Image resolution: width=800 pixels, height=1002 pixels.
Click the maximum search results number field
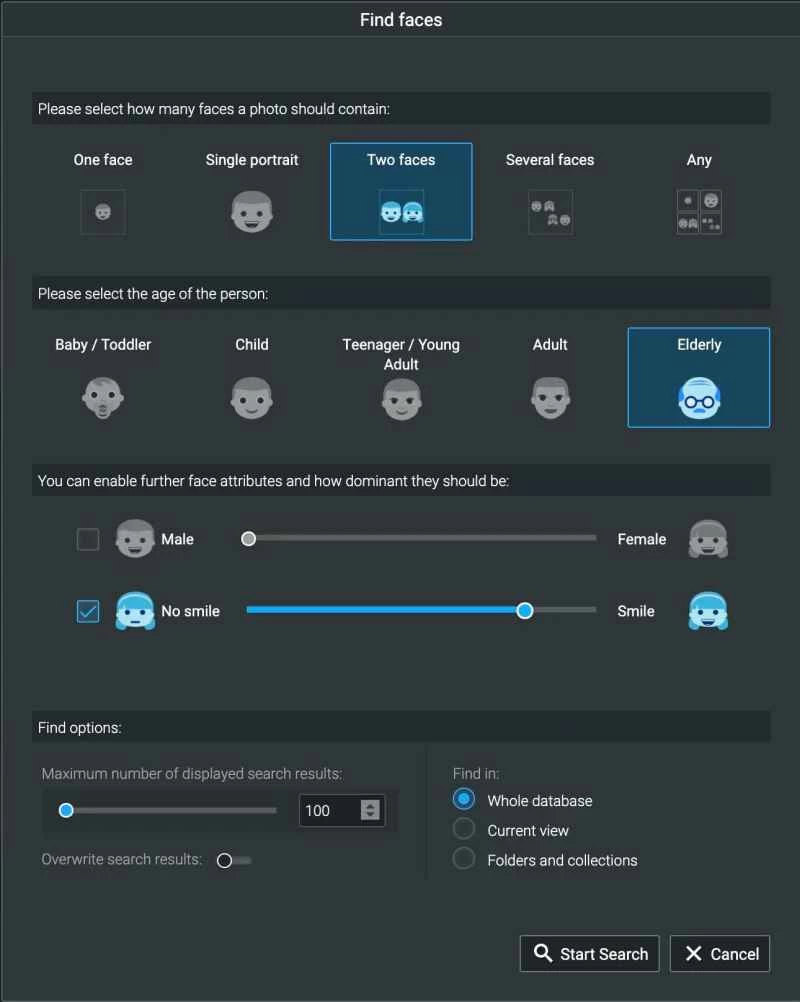pyautogui.click(x=328, y=810)
